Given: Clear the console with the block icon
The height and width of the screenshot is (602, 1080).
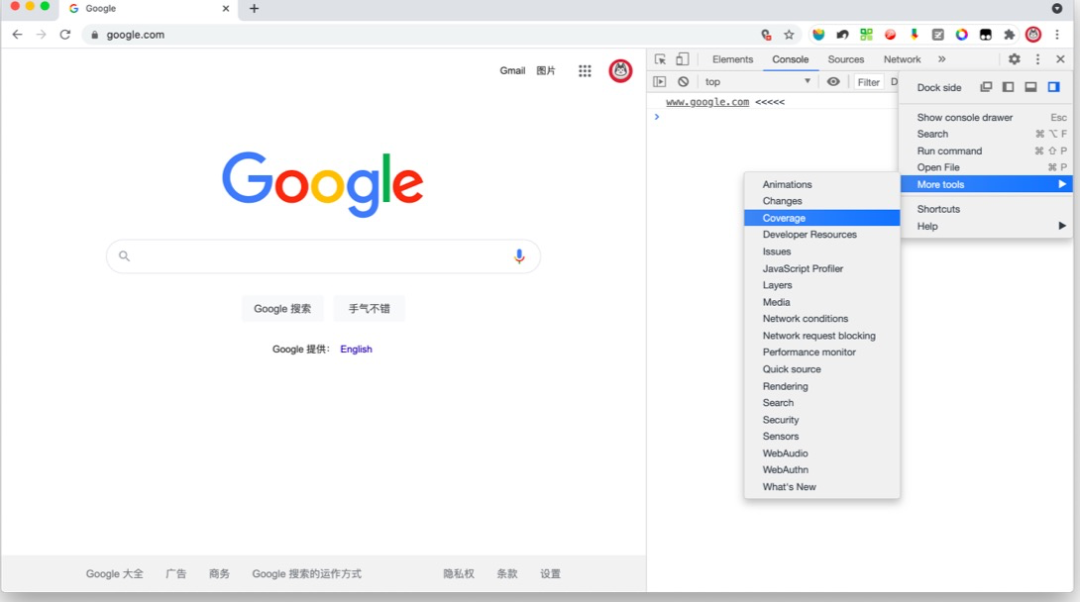Looking at the screenshot, I should 683,81.
